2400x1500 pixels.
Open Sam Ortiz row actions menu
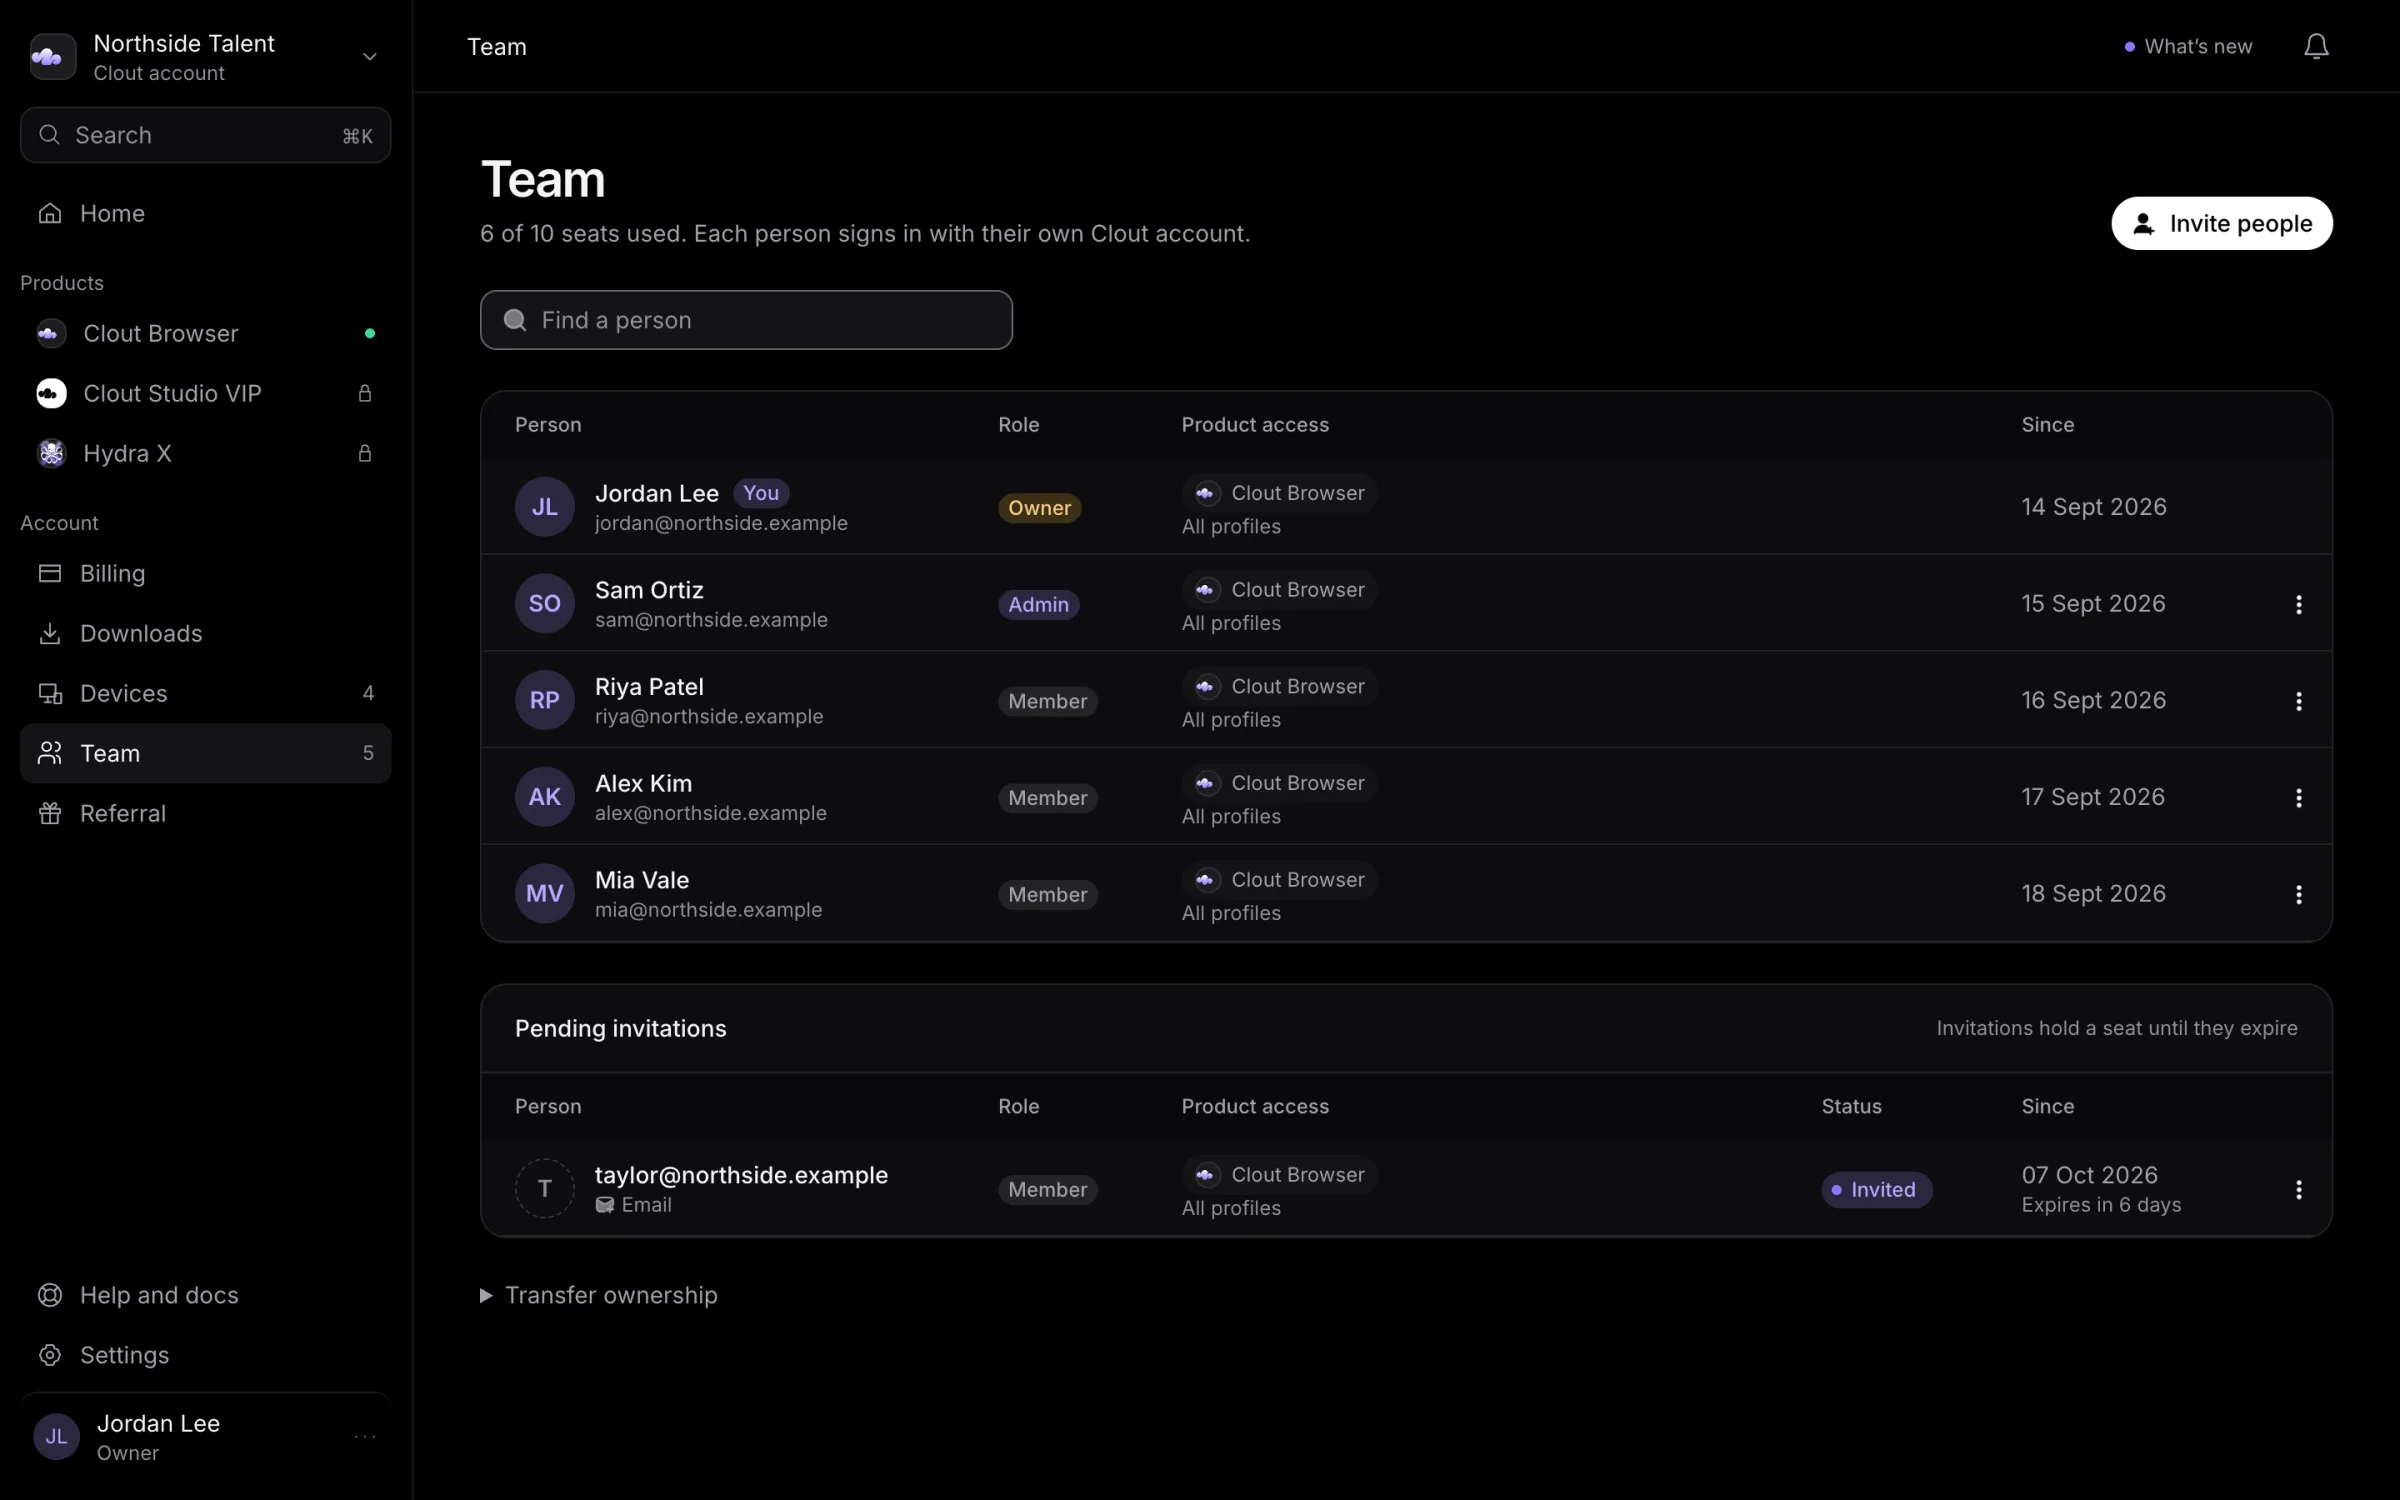click(2298, 604)
